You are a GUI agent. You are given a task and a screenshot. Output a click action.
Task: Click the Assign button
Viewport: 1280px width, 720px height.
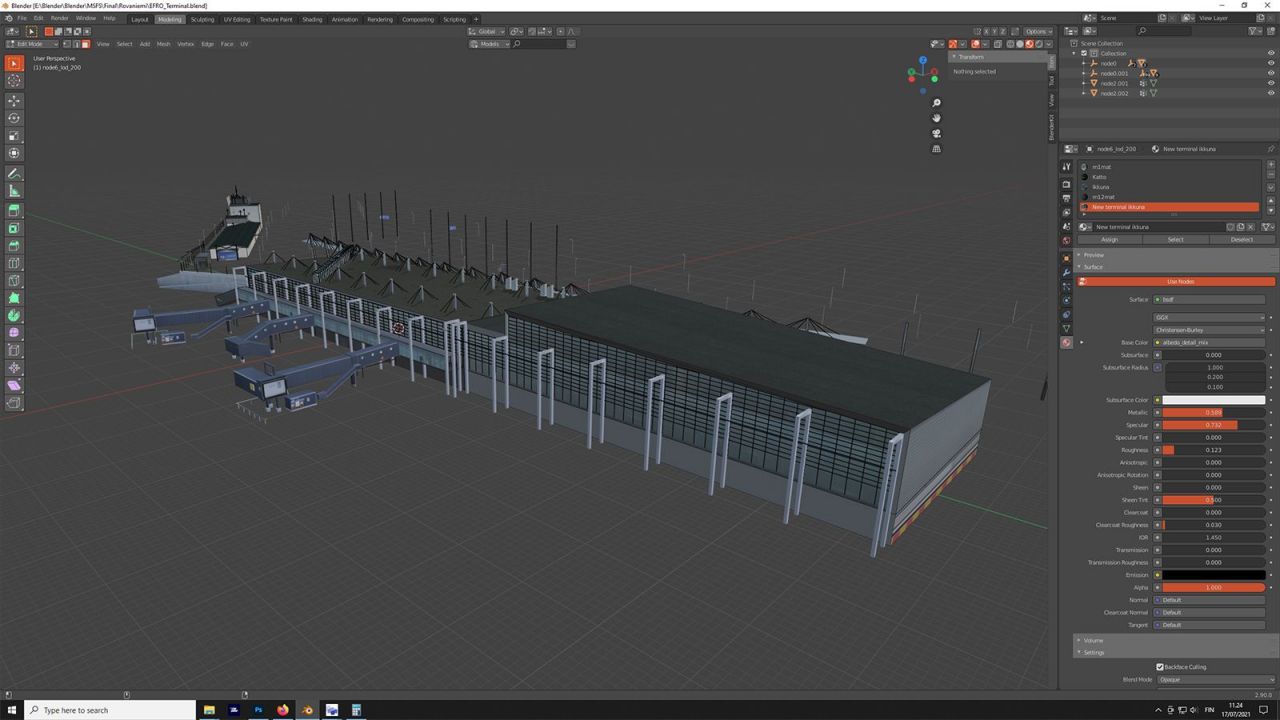pos(1109,239)
